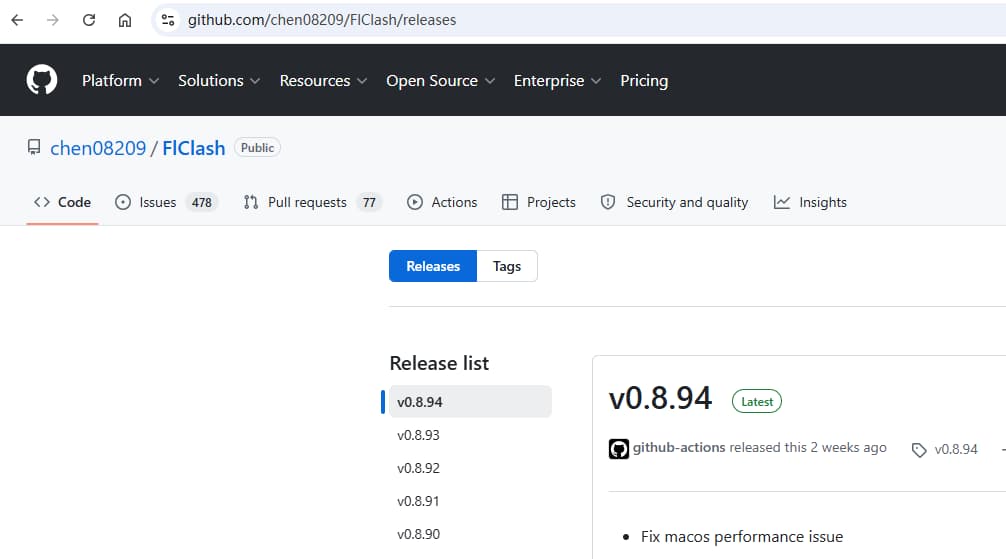Open the Security and quality tab
Image resolution: width=1006 pixels, height=559 pixels.
(674, 202)
